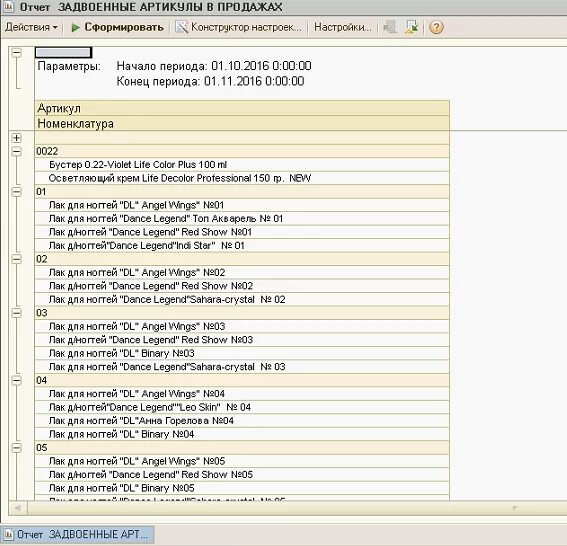Select the 04 article row
The image size is (567, 546).
242,380
